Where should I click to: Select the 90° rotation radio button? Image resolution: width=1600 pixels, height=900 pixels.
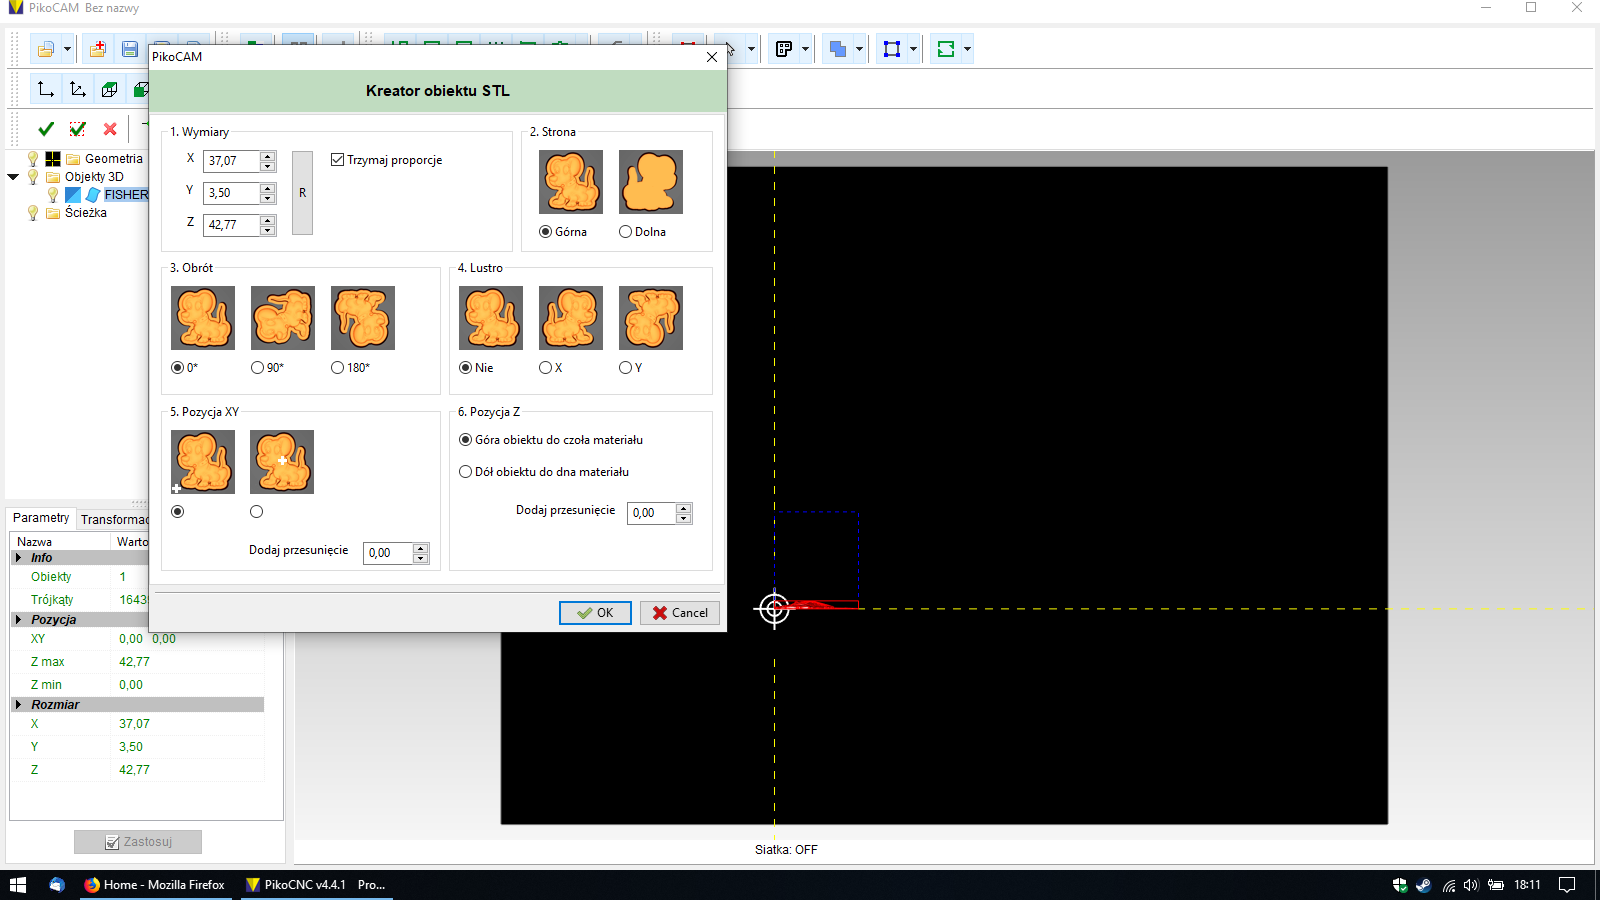click(258, 368)
